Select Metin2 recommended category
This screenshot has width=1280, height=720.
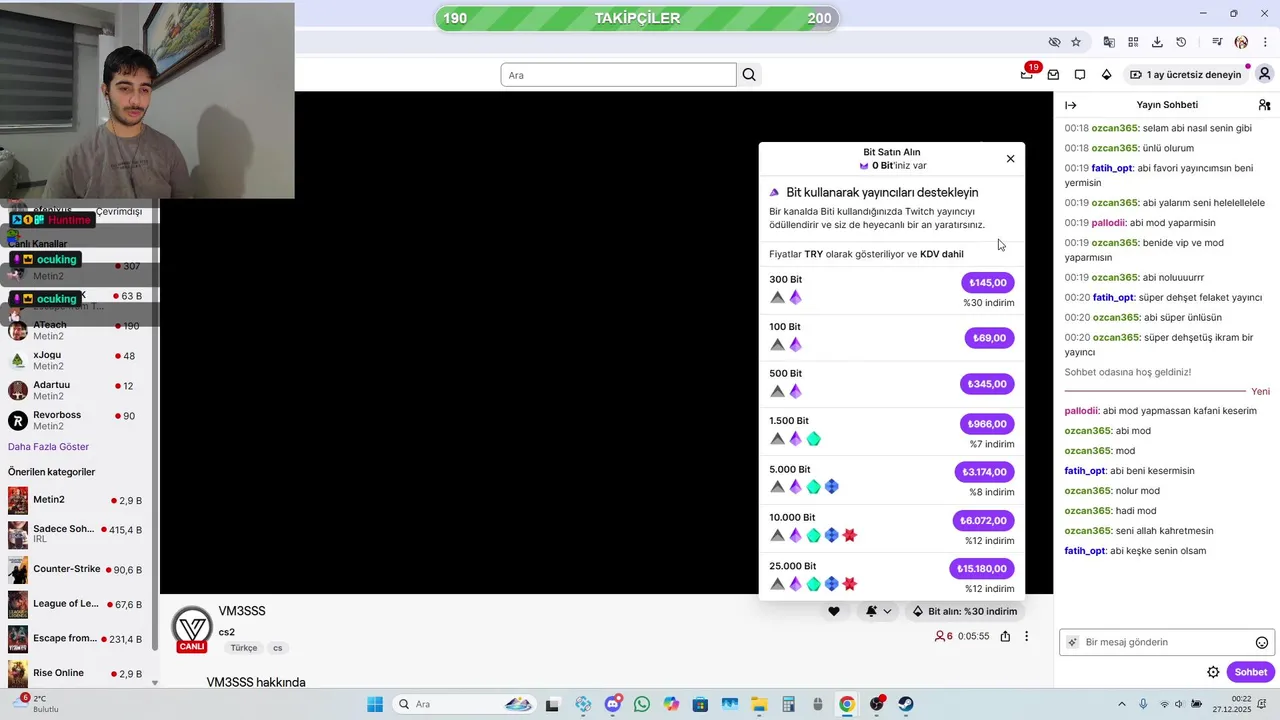click(77, 500)
